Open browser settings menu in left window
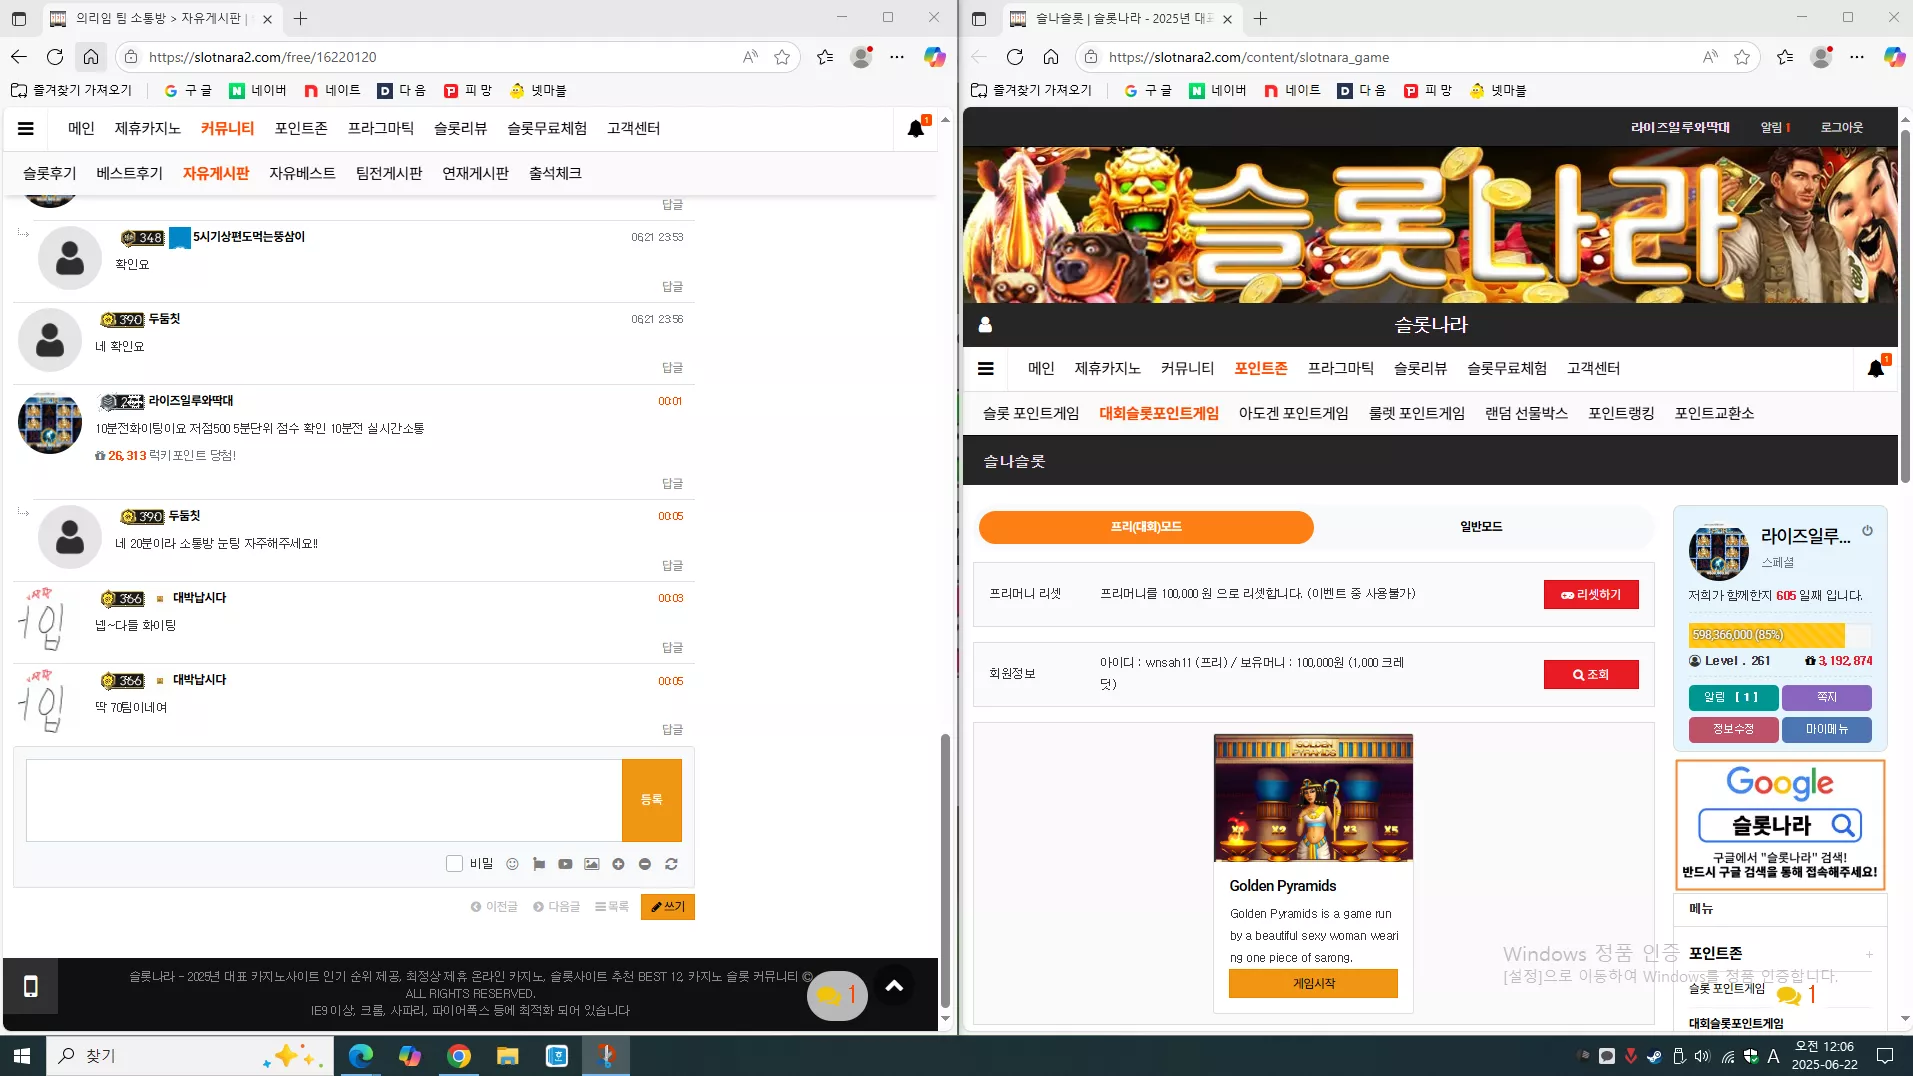The width and height of the screenshot is (1913, 1076). click(897, 57)
